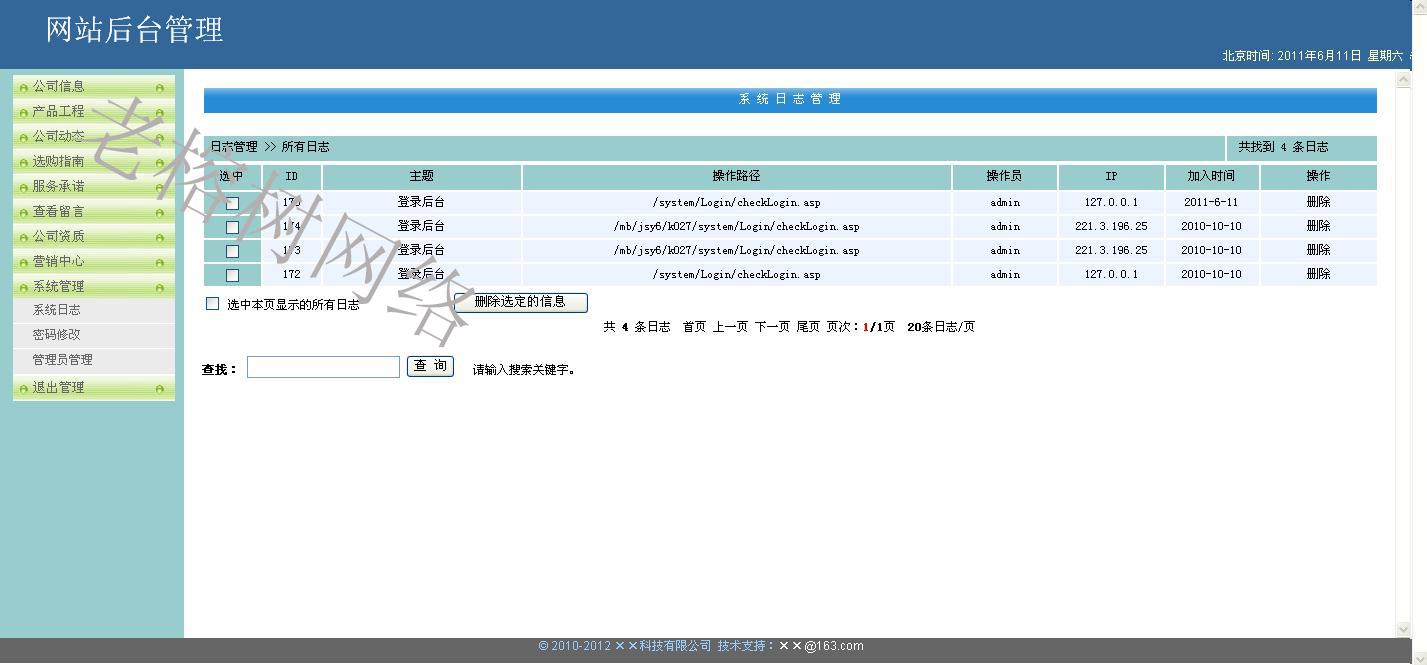Click the icon left of 营销中心
1427x665 pixels.
(x=24, y=263)
